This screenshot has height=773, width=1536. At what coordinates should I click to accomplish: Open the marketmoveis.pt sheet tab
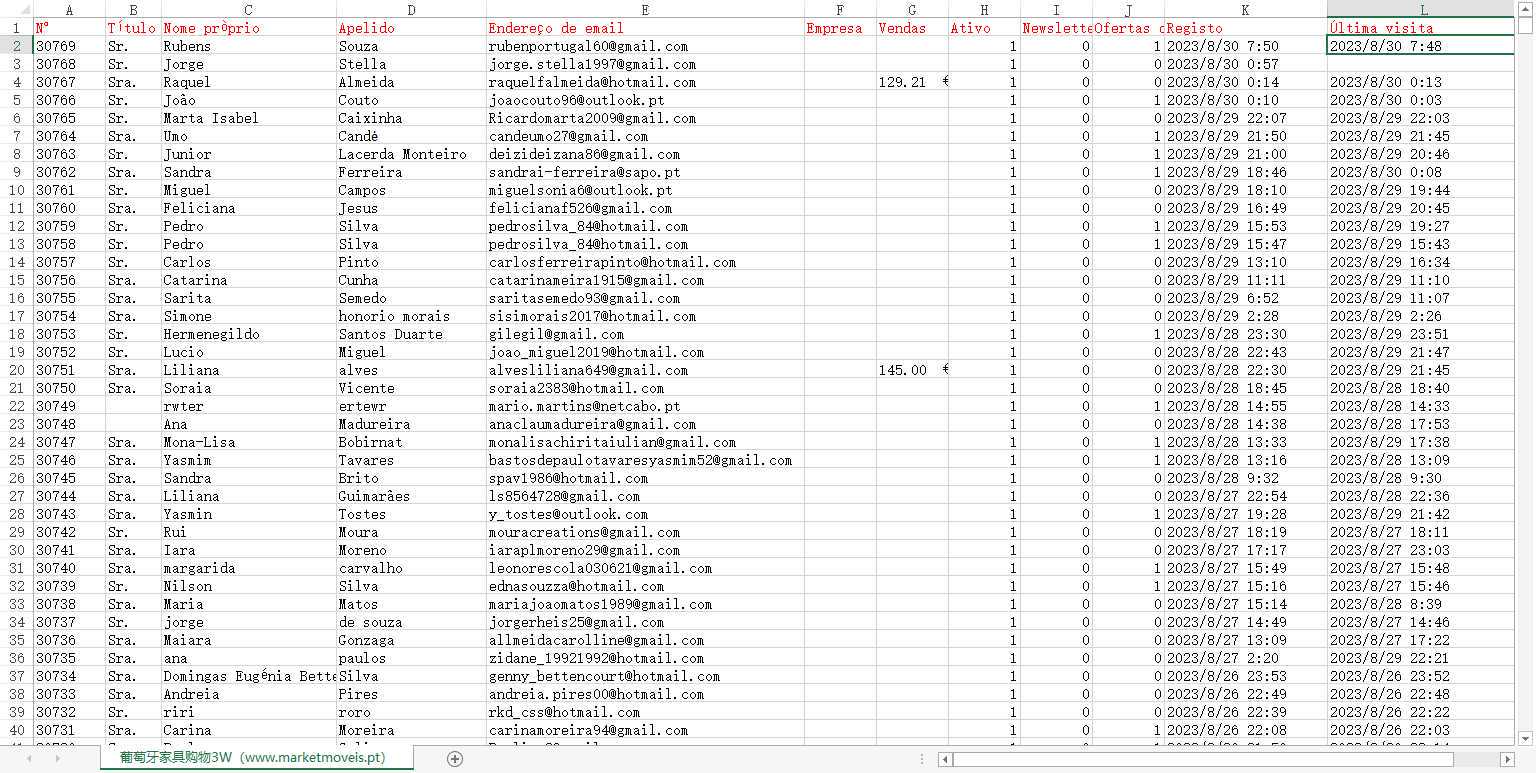click(257, 758)
